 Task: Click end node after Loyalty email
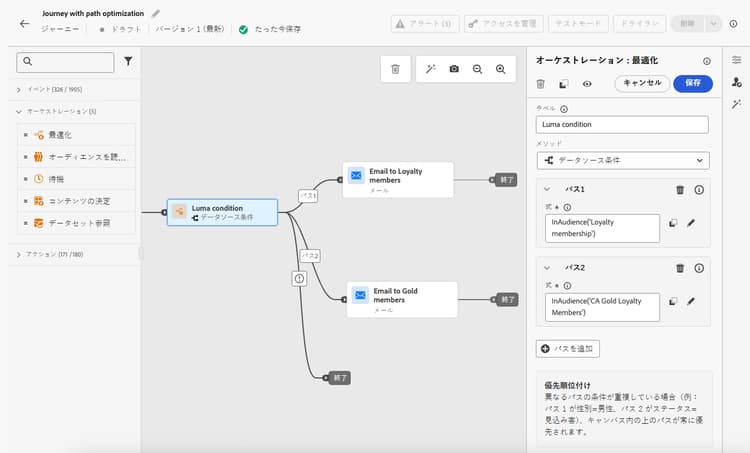pos(506,180)
